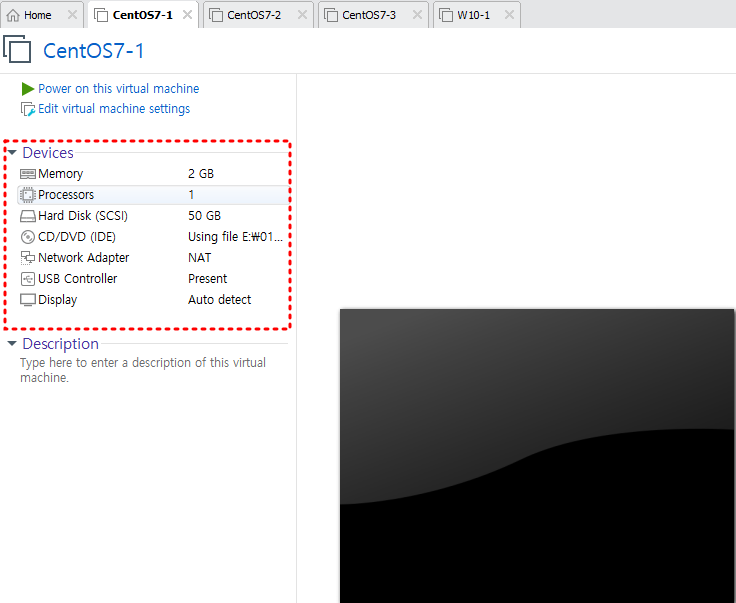
Task: Click the large CentOS7-1 VM title icon
Action: (17, 49)
